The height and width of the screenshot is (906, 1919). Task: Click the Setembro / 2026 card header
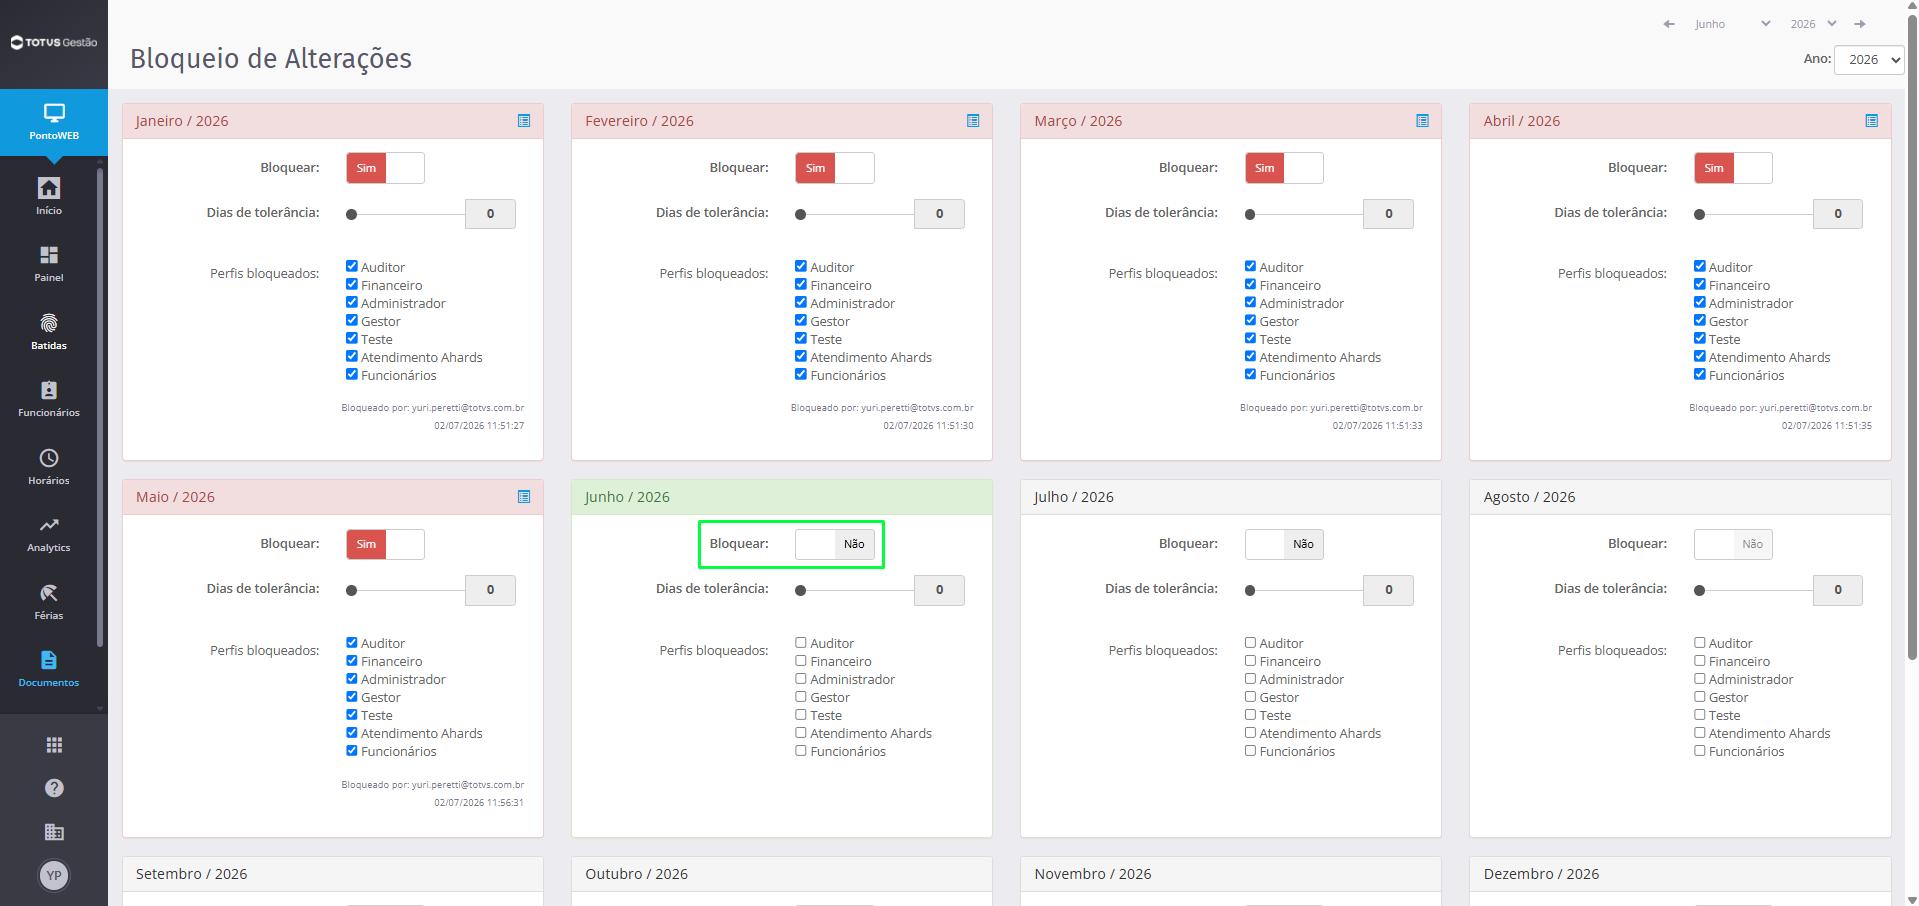click(x=333, y=874)
